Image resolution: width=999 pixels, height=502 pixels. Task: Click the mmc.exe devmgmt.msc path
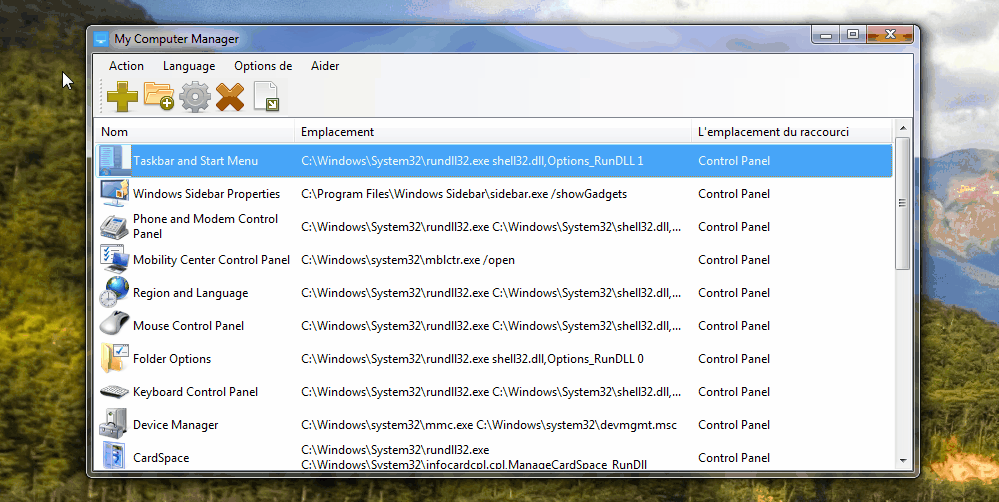coord(489,425)
